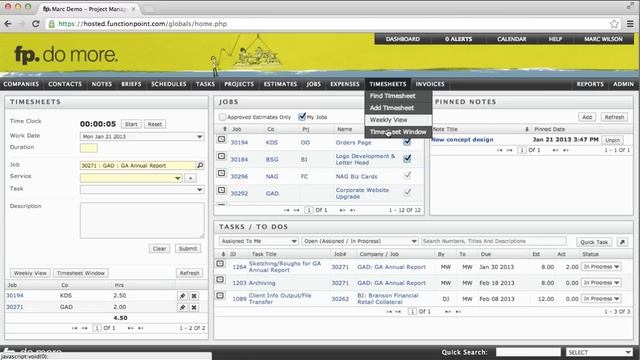Screen dimensions: 640x360
Task: Click the Quick Search text field
Action: [x=528, y=352]
